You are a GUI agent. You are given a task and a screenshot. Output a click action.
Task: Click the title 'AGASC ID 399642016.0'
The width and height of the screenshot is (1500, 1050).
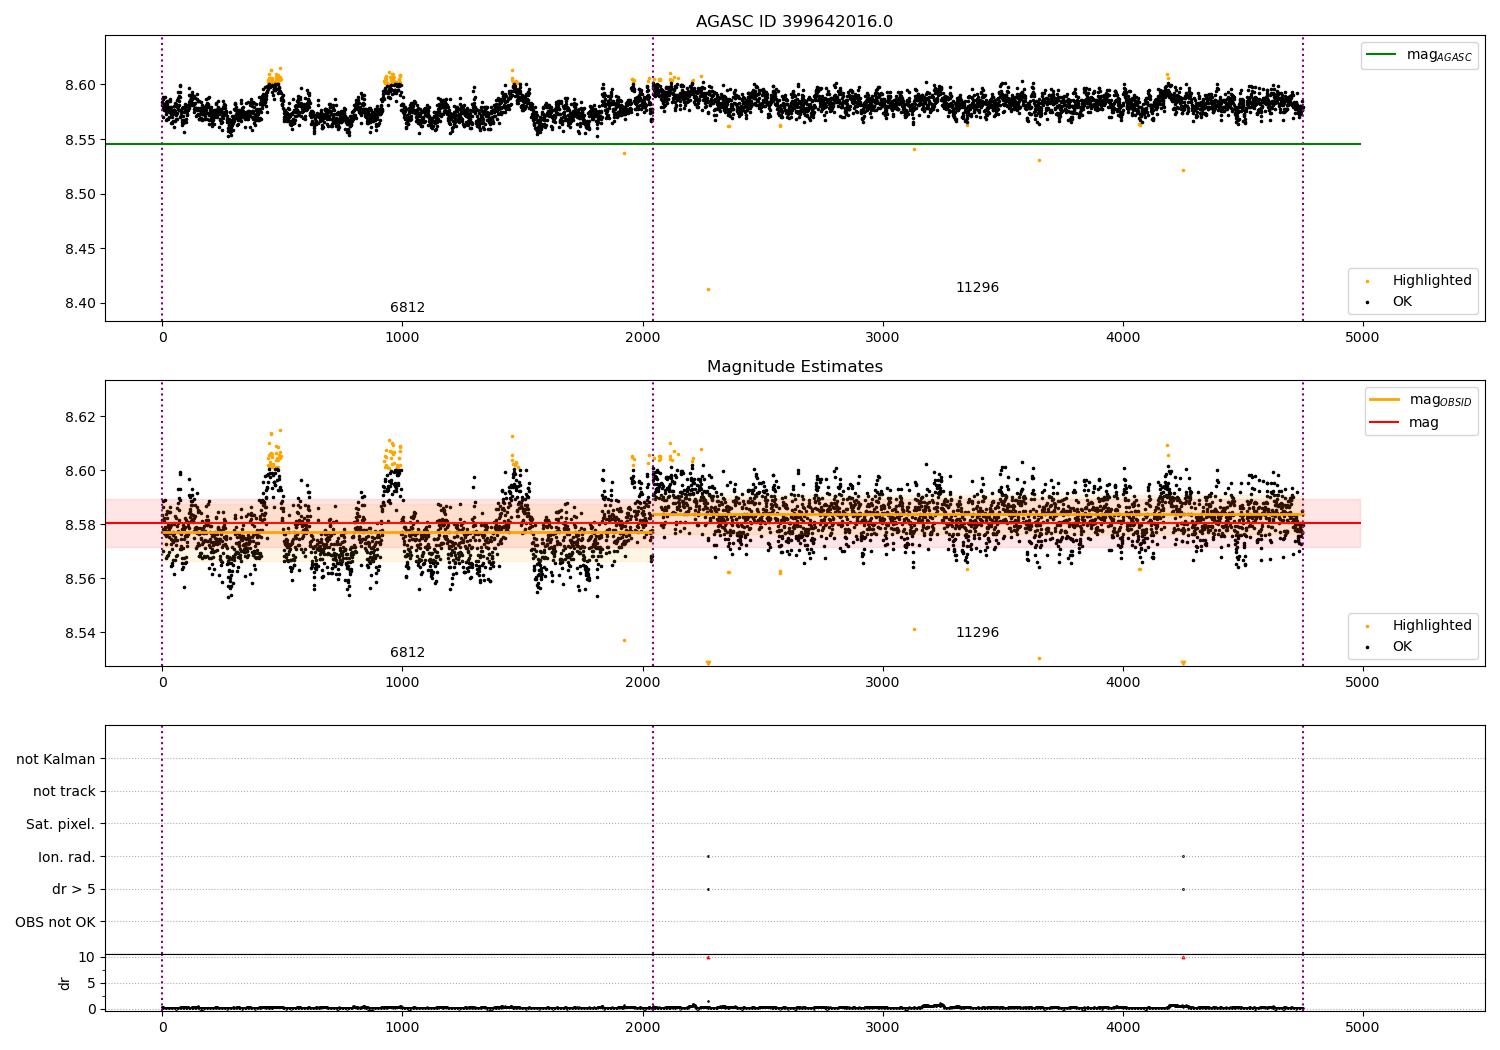click(x=794, y=22)
